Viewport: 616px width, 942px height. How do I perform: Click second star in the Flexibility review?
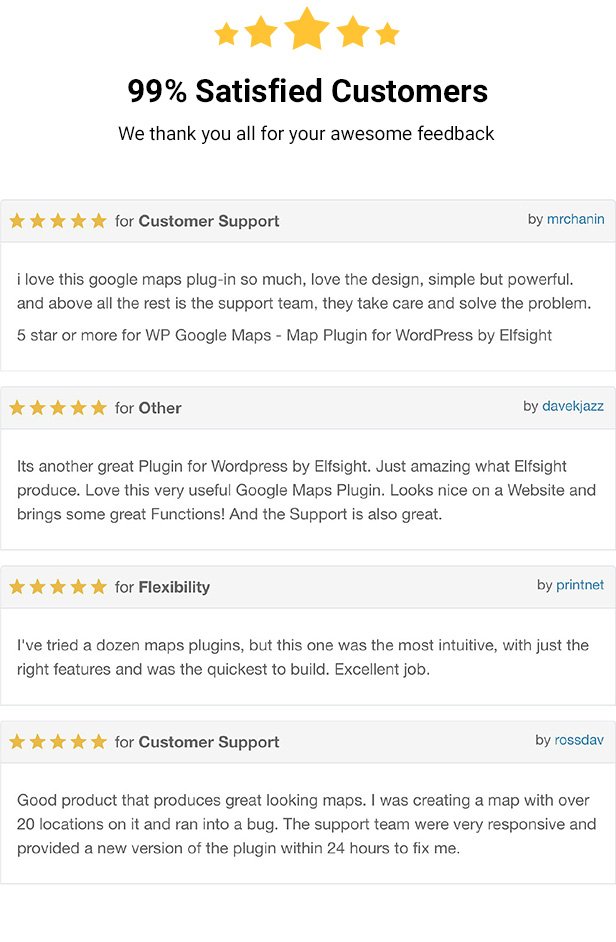pyautogui.click(x=37, y=587)
